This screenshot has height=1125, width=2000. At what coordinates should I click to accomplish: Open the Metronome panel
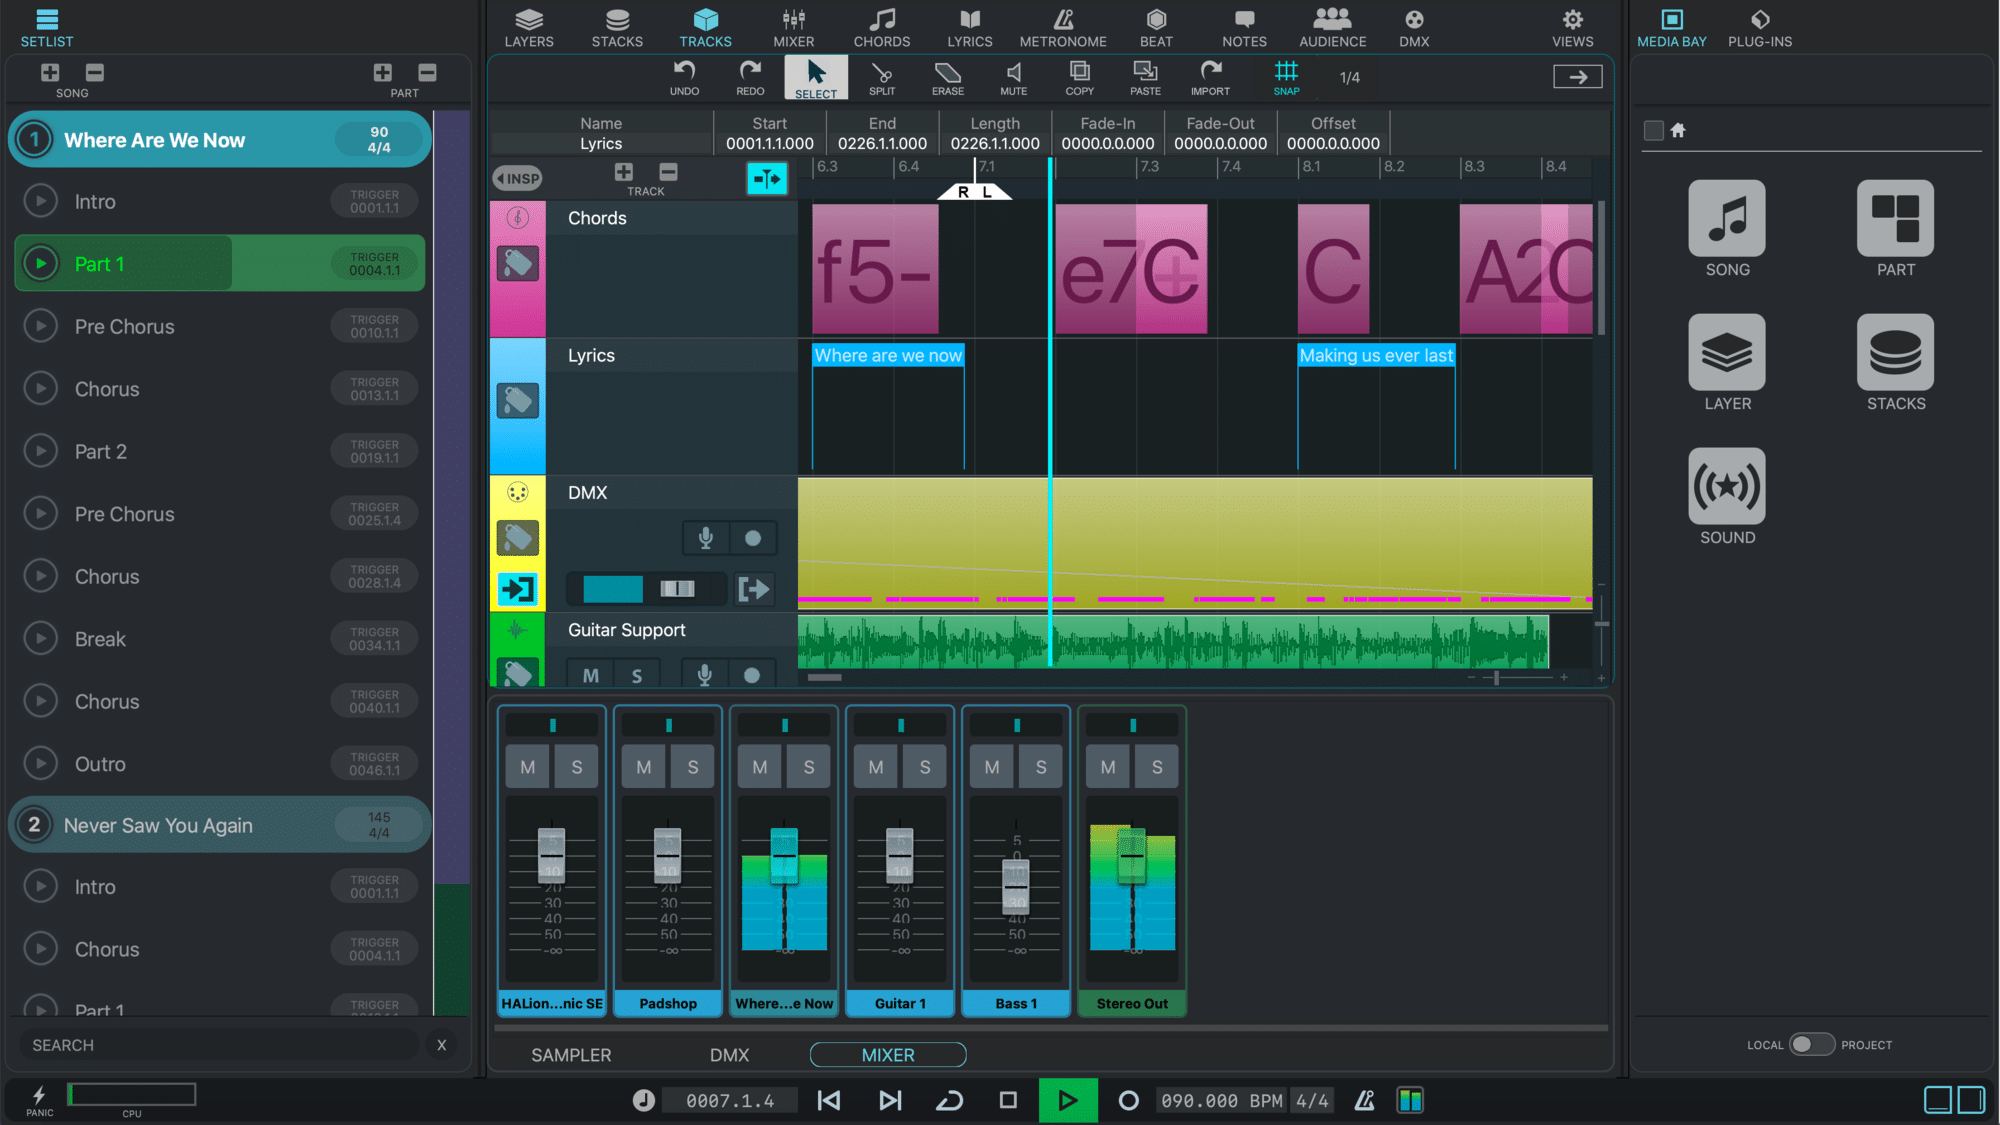click(x=1063, y=26)
